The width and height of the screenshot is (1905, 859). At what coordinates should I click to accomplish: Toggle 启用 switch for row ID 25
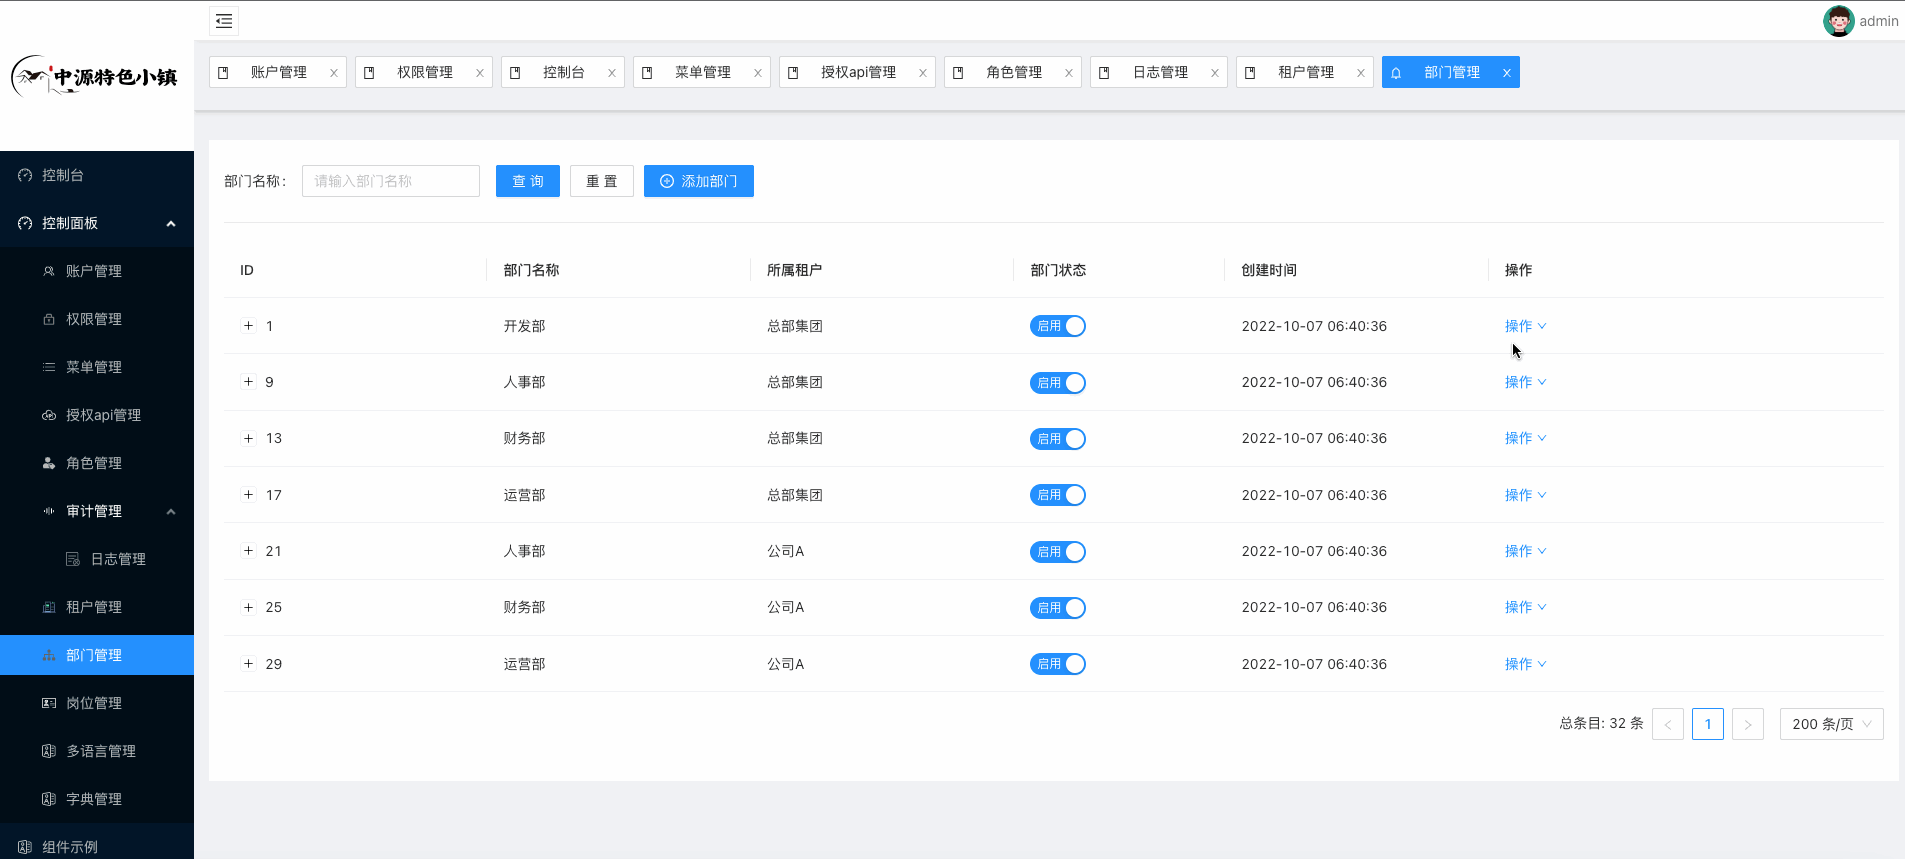point(1058,608)
